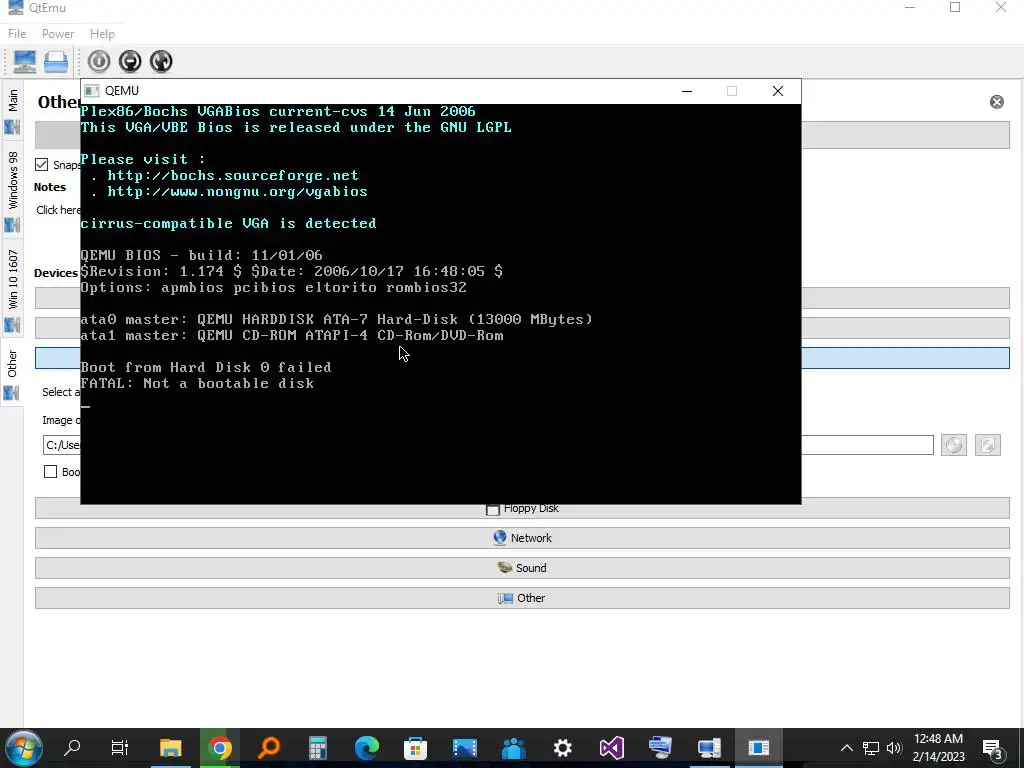
Task: Expand the Other device section
Action: (x=522, y=598)
